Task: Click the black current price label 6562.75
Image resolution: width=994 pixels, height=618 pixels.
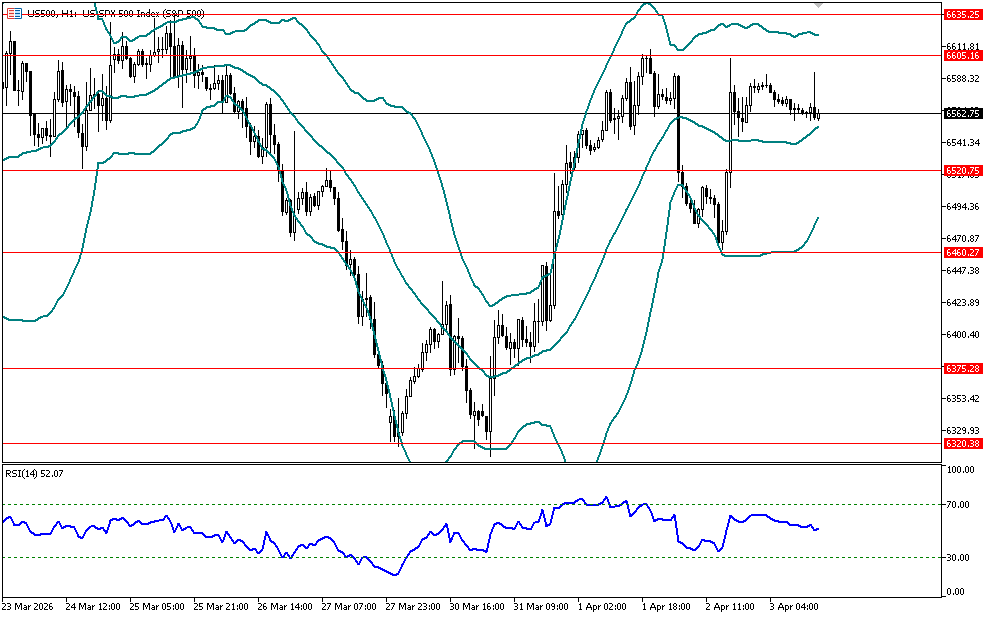Action: pyautogui.click(x=962, y=113)
